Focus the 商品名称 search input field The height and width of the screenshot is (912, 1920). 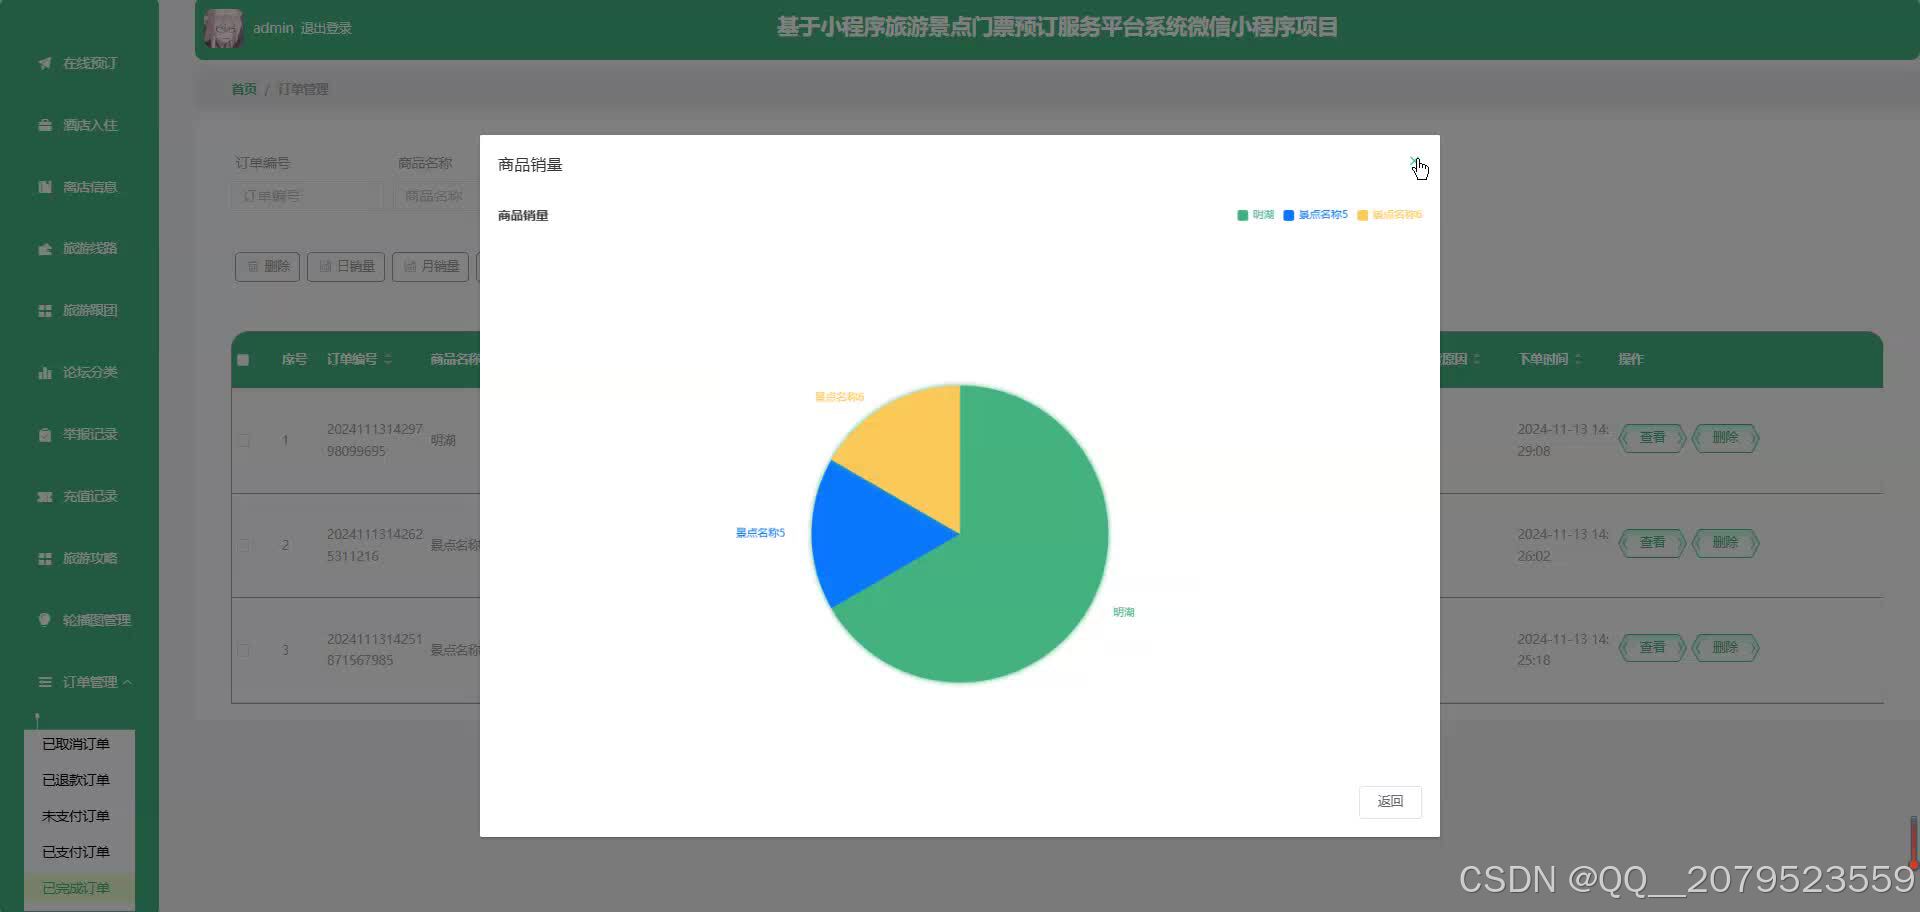pos(437,196)
